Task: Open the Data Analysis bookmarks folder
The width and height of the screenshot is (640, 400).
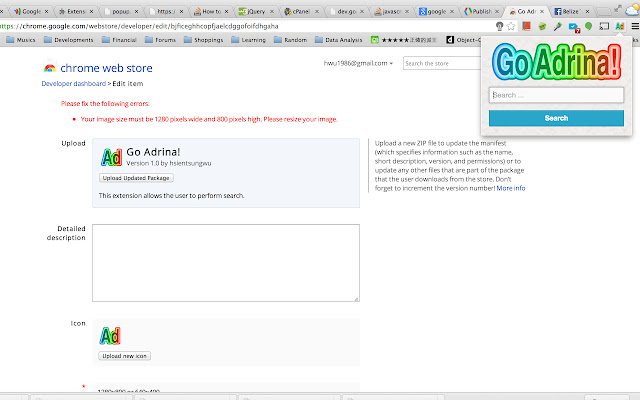Action: pos(339,40)
